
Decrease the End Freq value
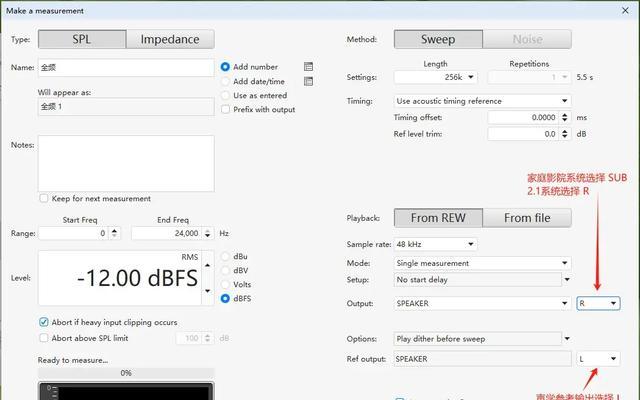[208, 236]
